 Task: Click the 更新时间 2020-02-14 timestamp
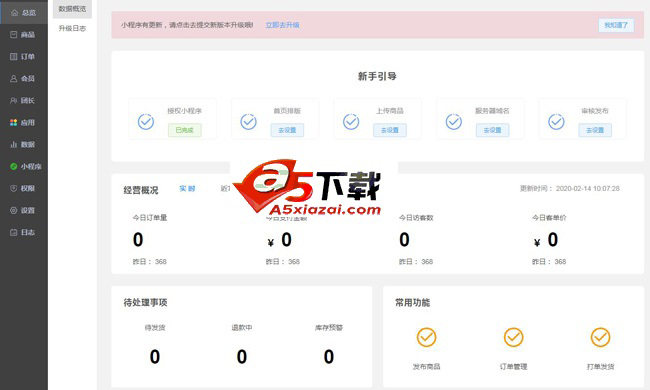[570, 189]
